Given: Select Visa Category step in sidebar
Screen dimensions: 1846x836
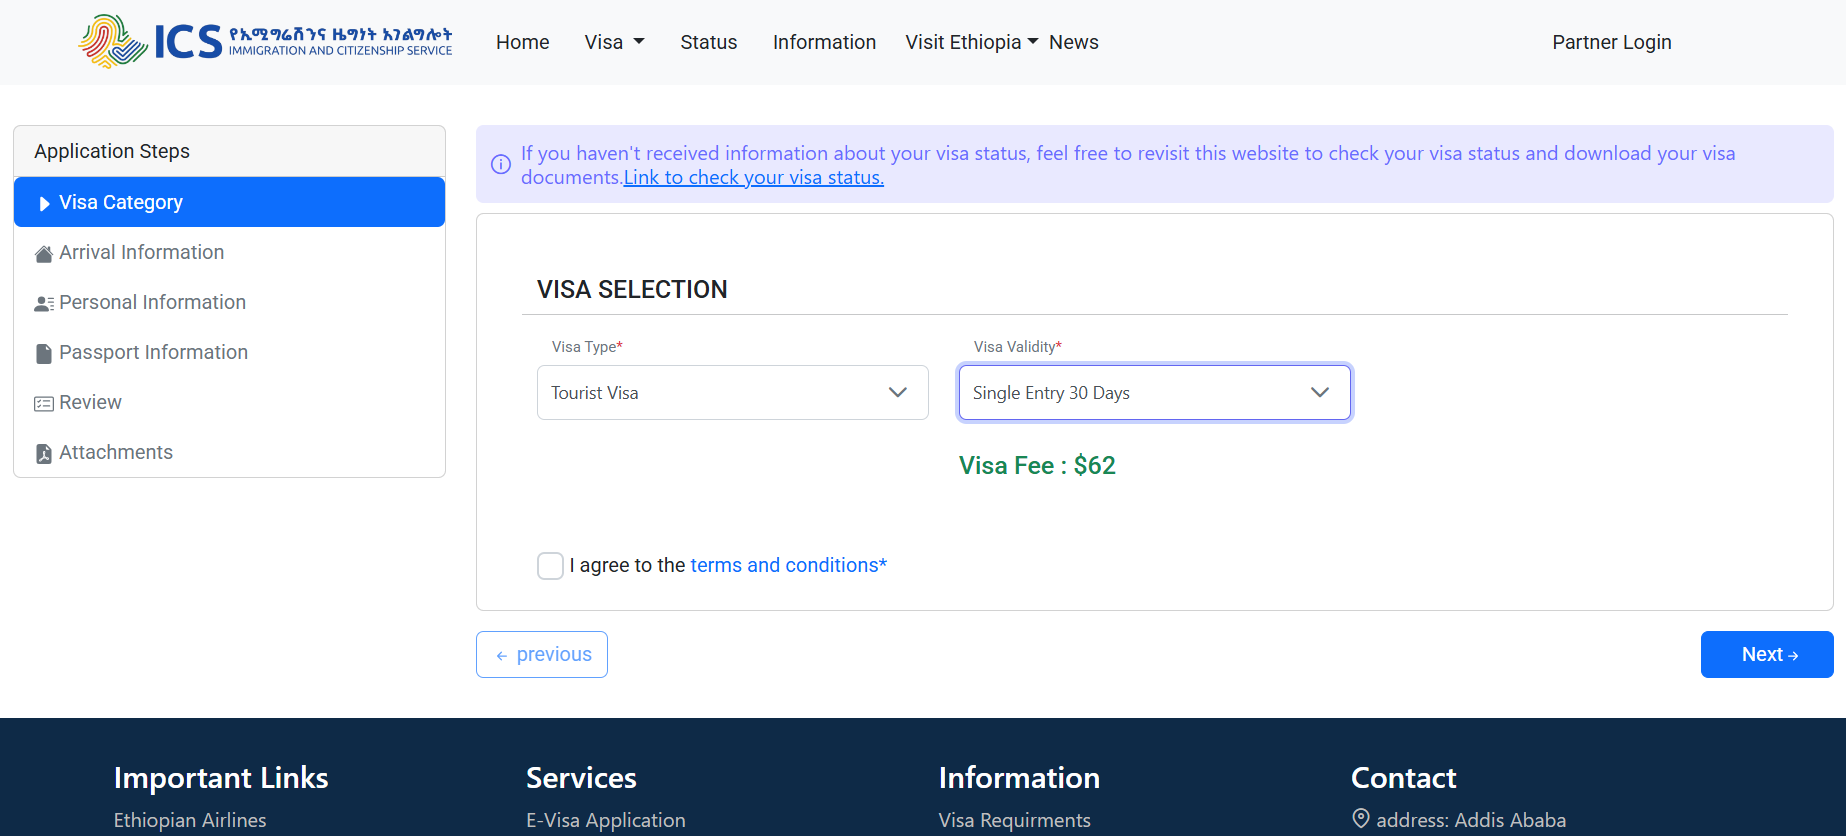Looking at the screenshot, I should 229,202.
